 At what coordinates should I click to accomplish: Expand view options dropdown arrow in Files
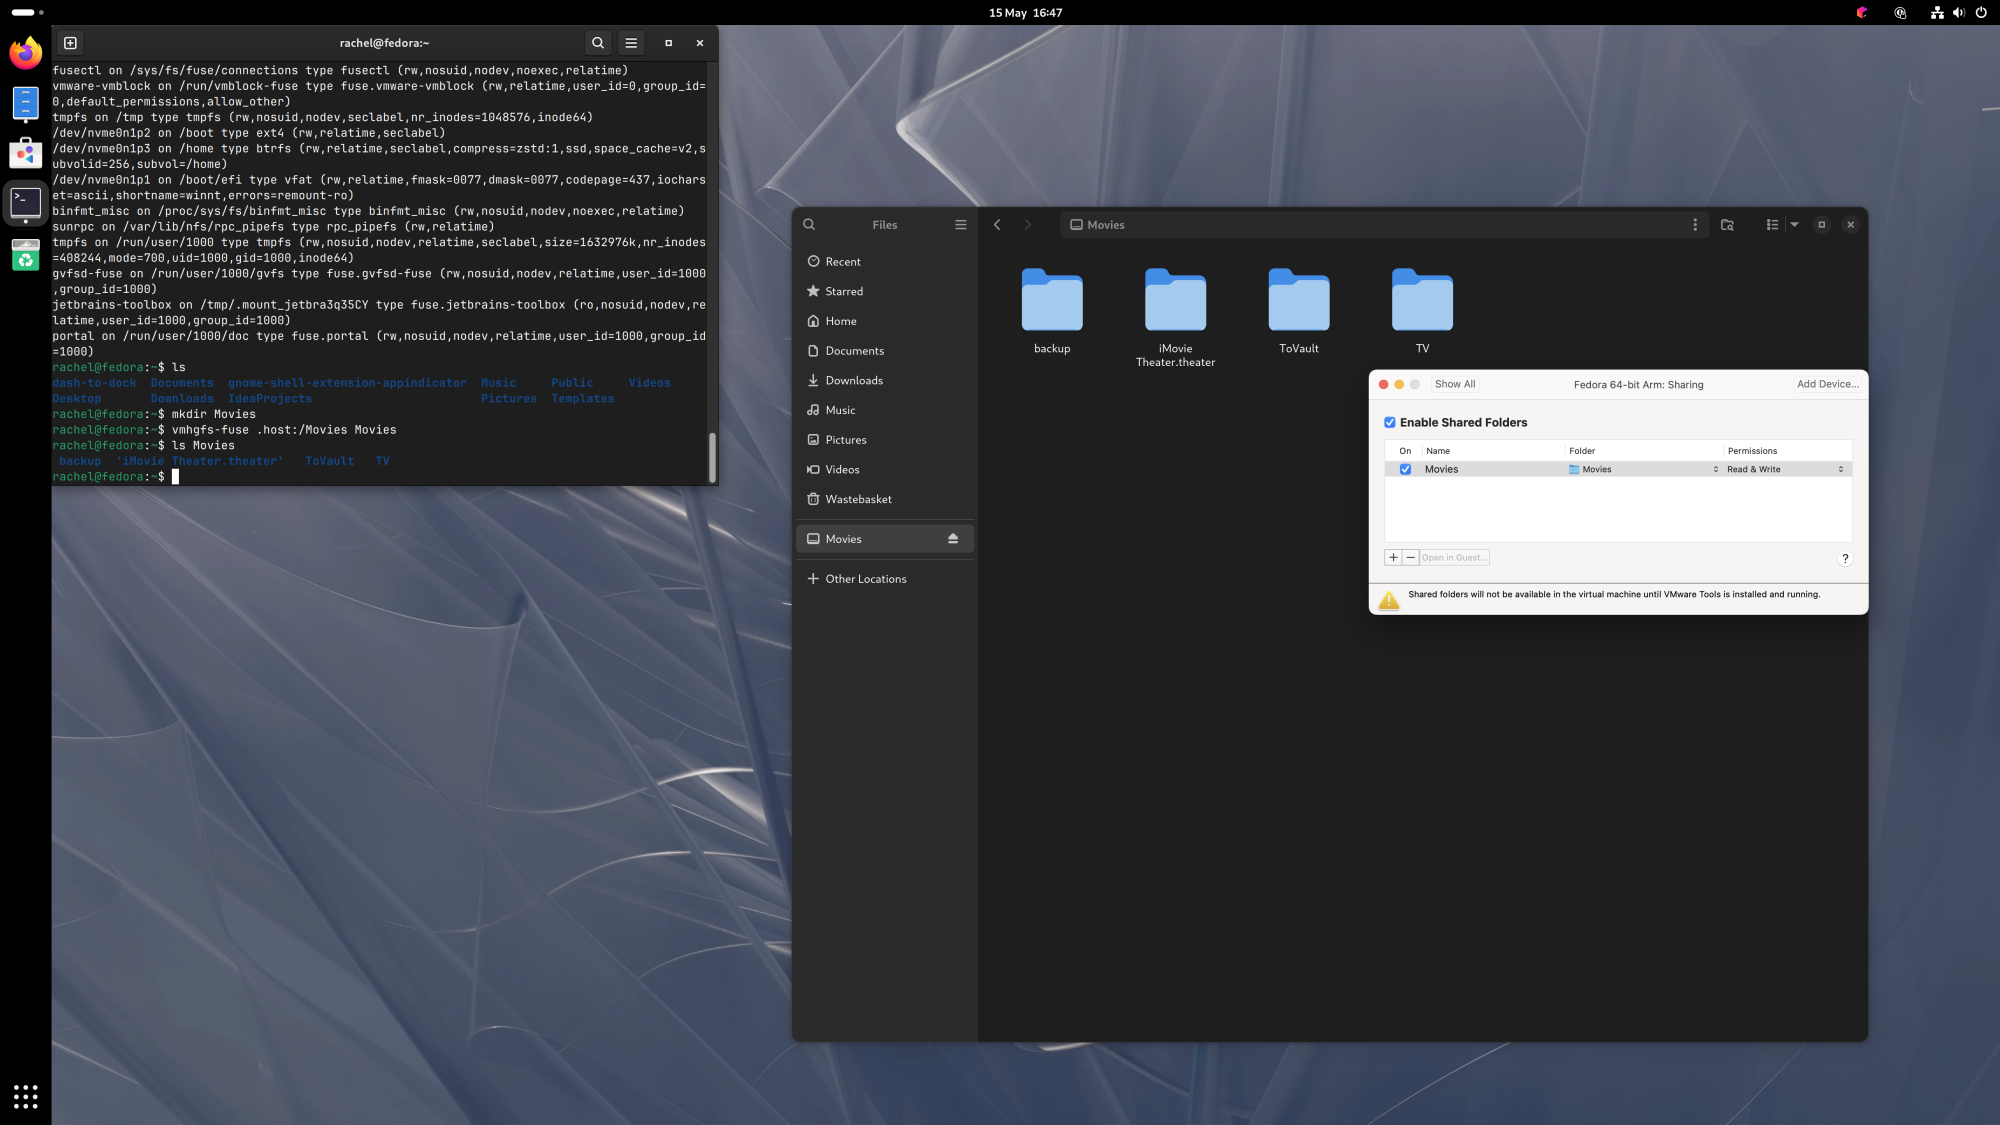tap(1794, 225)
